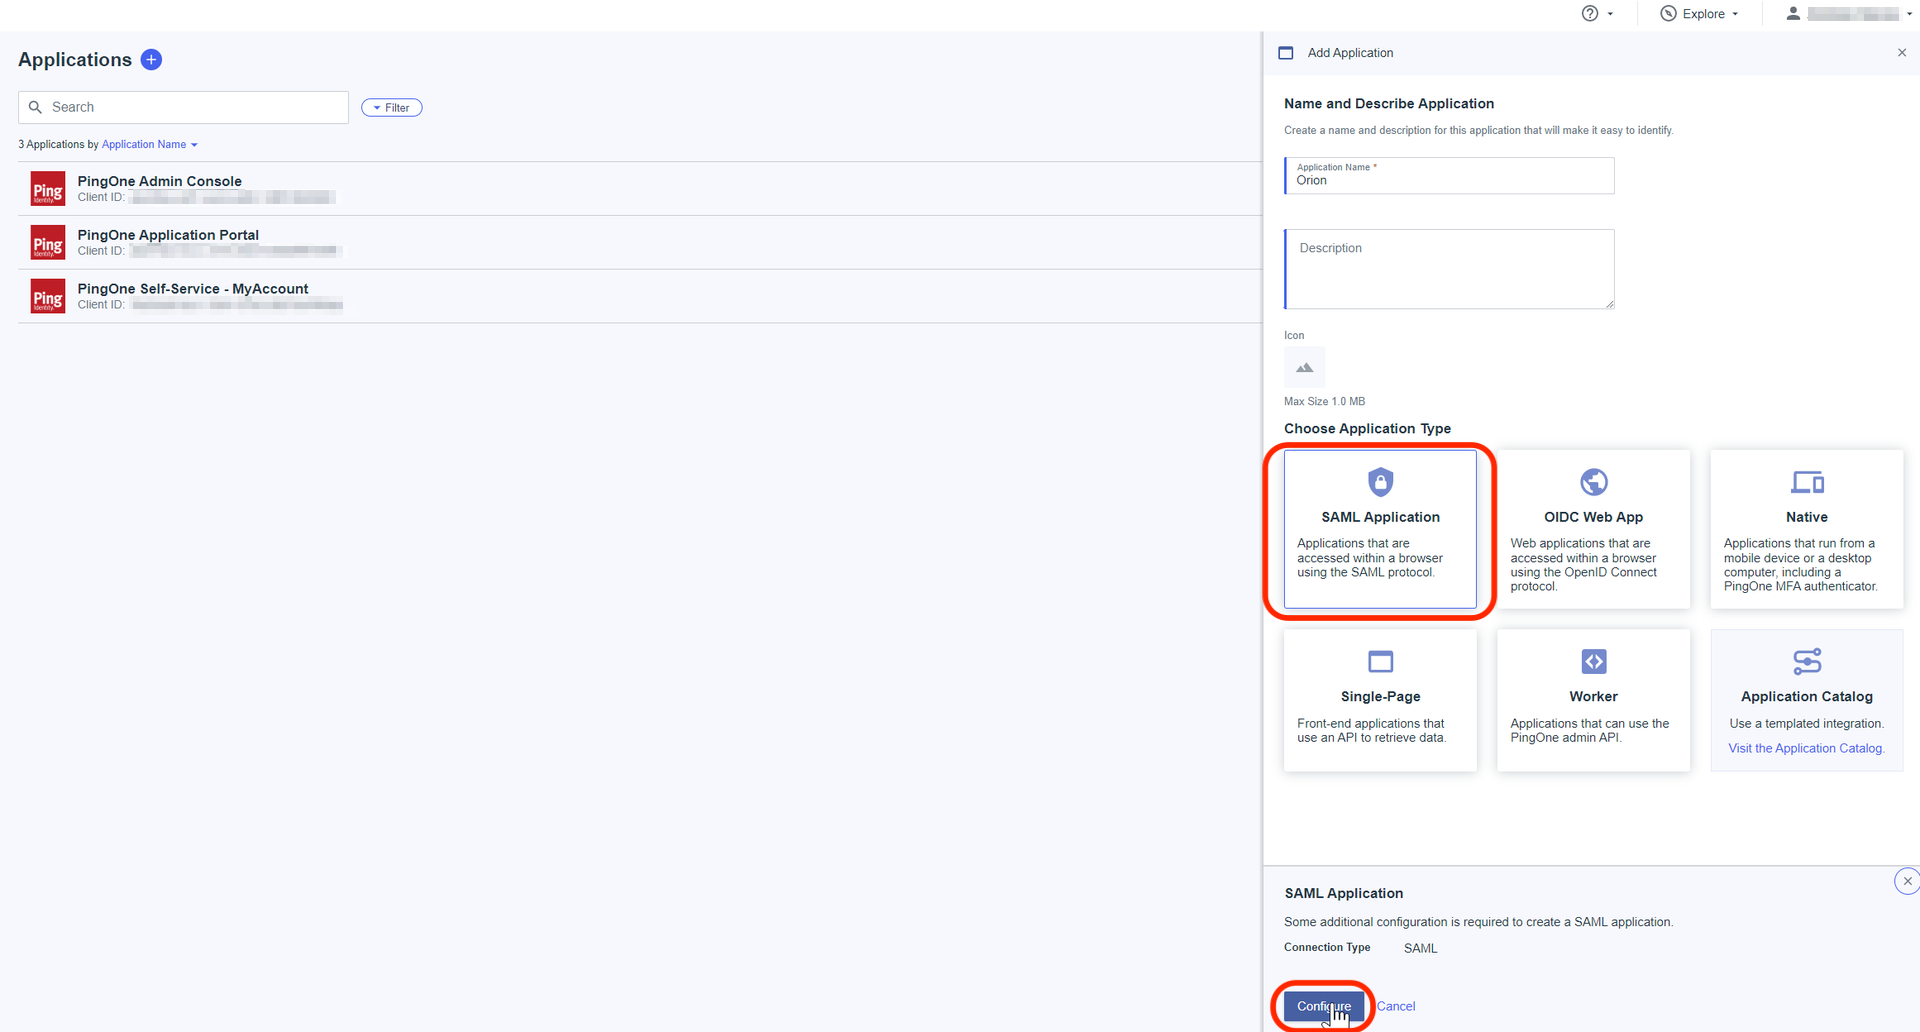Image resolution: width=1920 pixels, height=1032 pixels.
Task: Pick the Native application devices icon
Action: pos(1806,482)
